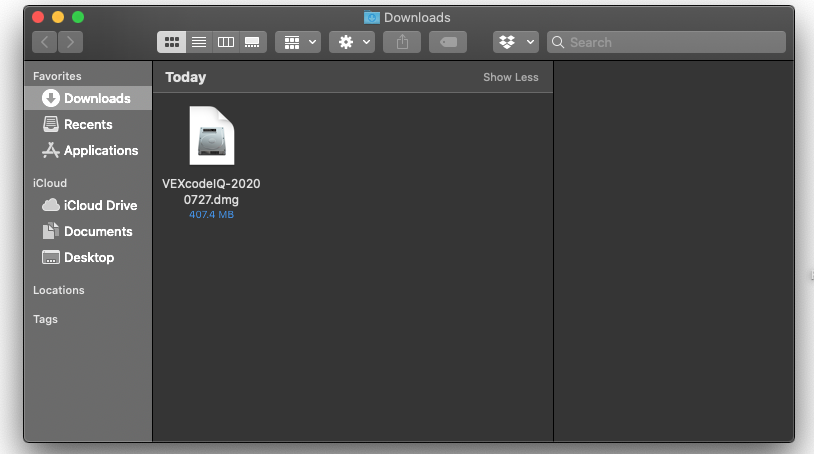
Task: Open Recents in the sidebar
Action: (88, 125)
